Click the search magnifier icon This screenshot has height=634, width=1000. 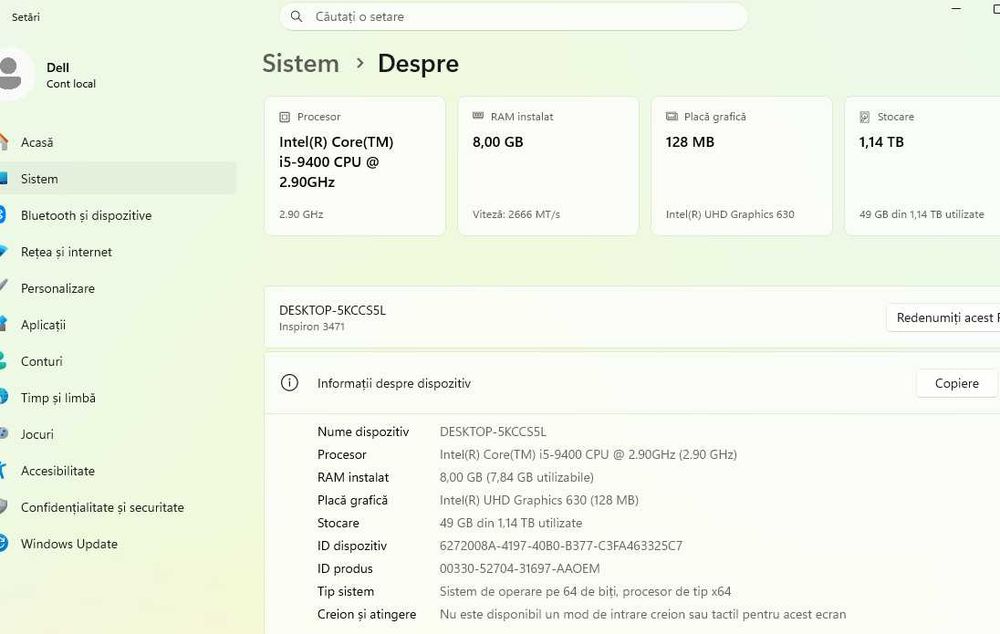click(x=296, y=17)
